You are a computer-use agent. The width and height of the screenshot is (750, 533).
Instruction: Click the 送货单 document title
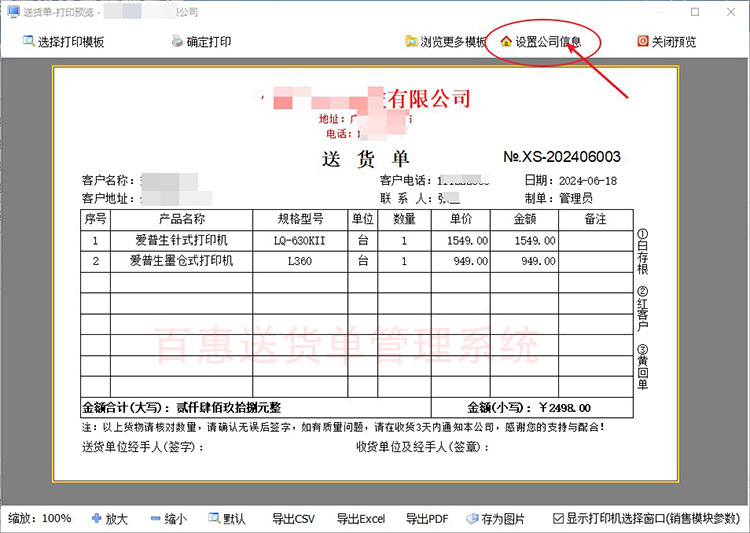pyautogui.click(x=366, y=159)
